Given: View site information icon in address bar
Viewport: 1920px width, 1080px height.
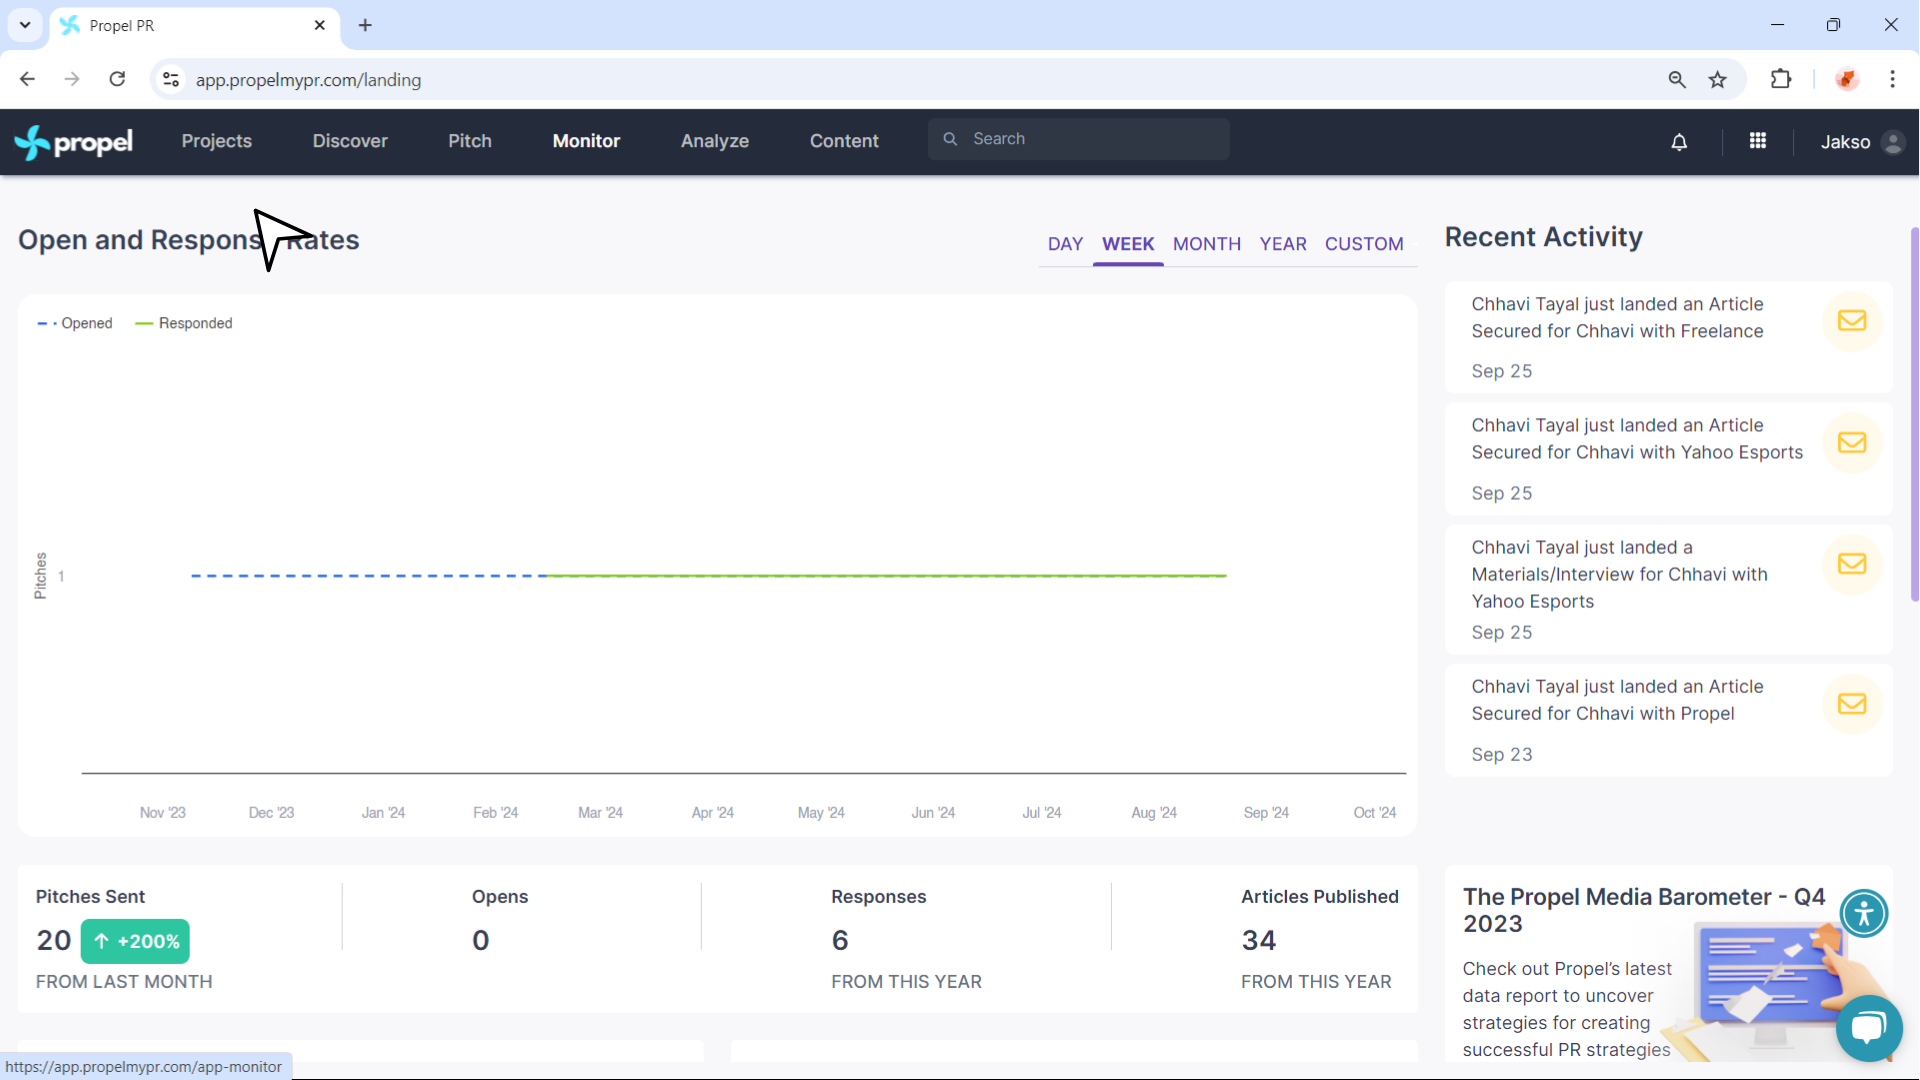Looking at the screenshot, I should pyautogui.click(x=171, y=79).
